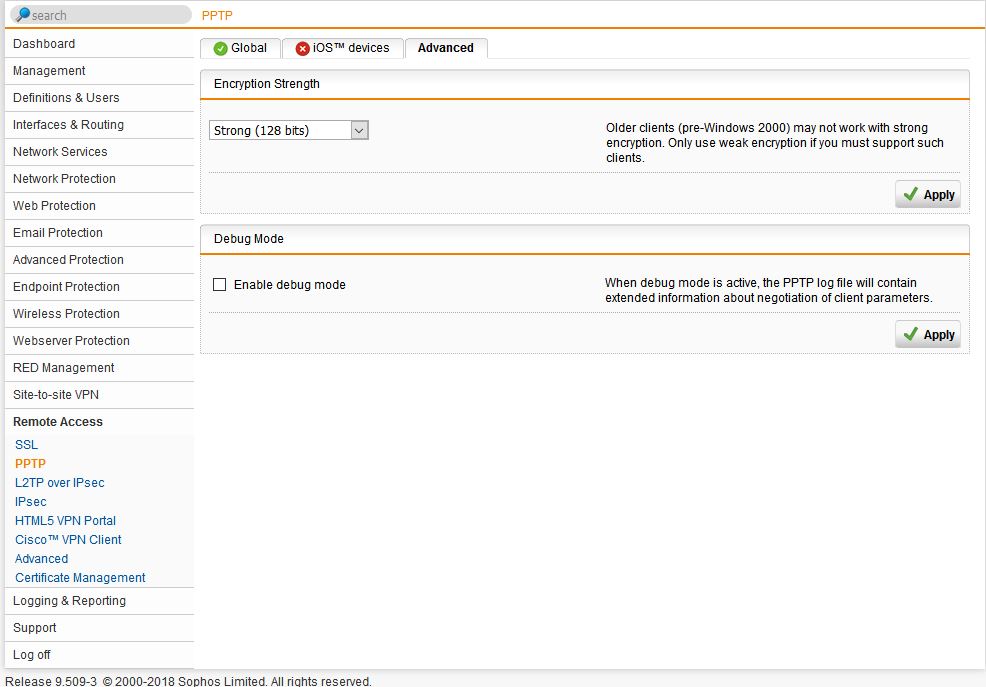Enable debug mode checkbox

pos(219,285)
